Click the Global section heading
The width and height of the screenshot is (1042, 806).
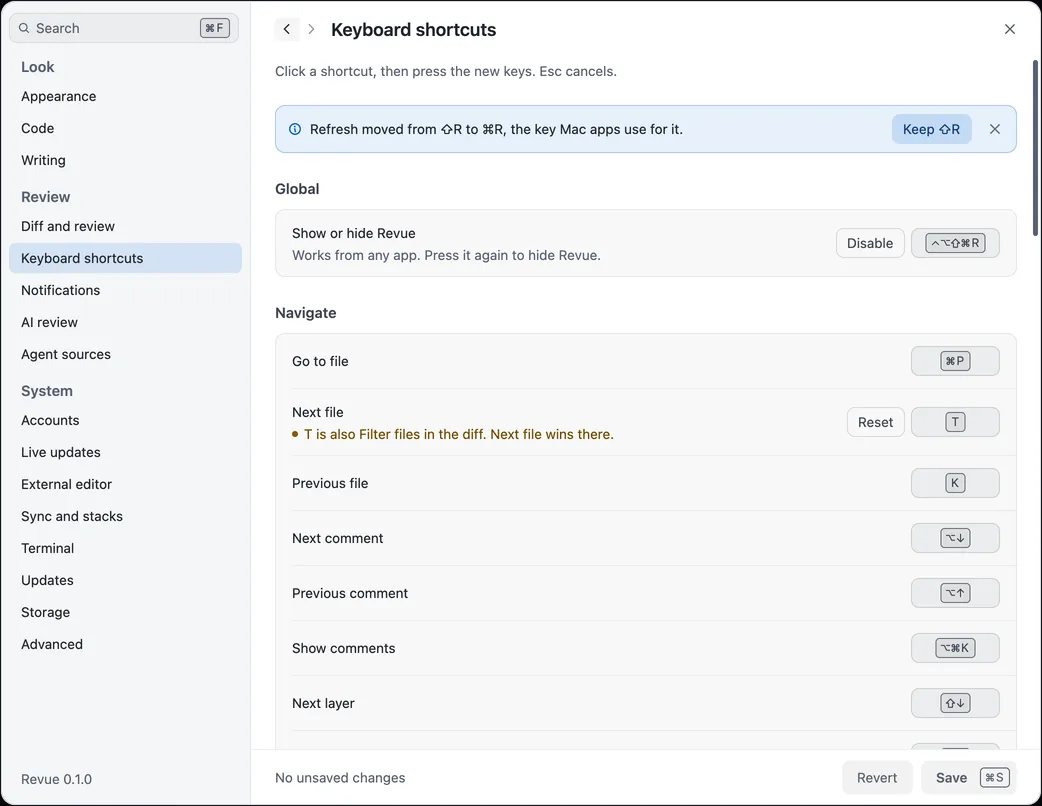point(297,189)
